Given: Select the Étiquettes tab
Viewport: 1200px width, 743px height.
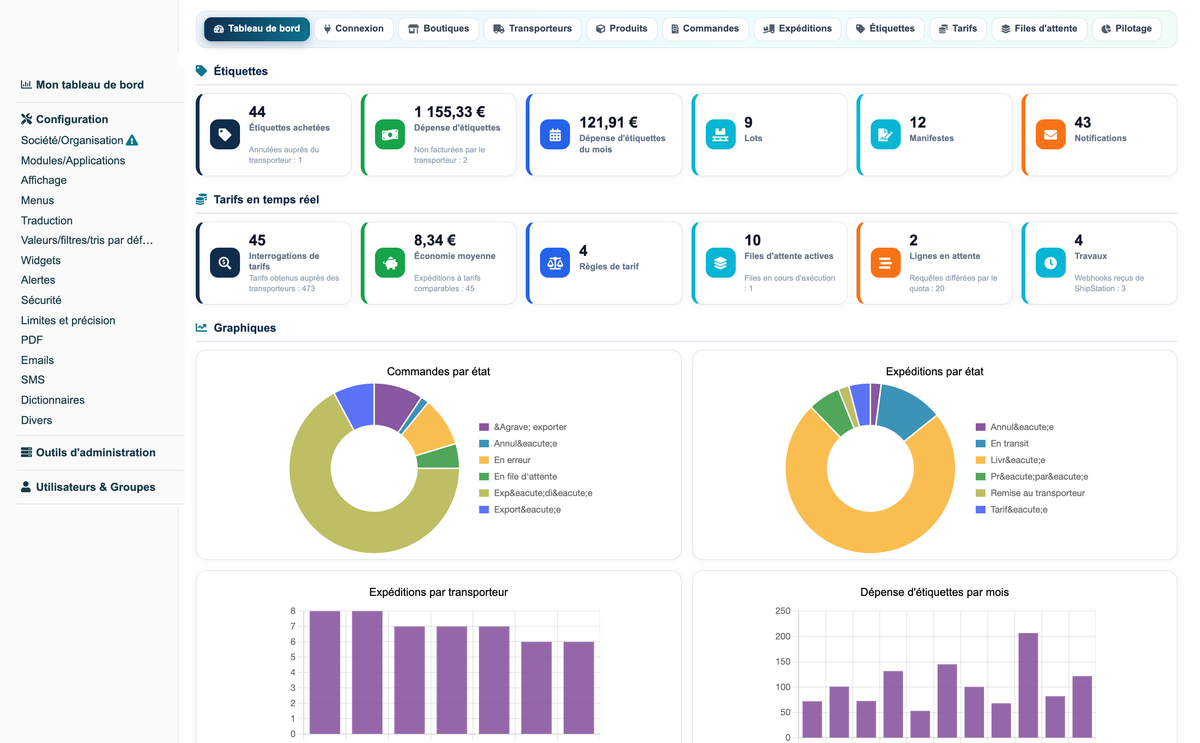Looking at the screenshot, I should tap(885, 29).
